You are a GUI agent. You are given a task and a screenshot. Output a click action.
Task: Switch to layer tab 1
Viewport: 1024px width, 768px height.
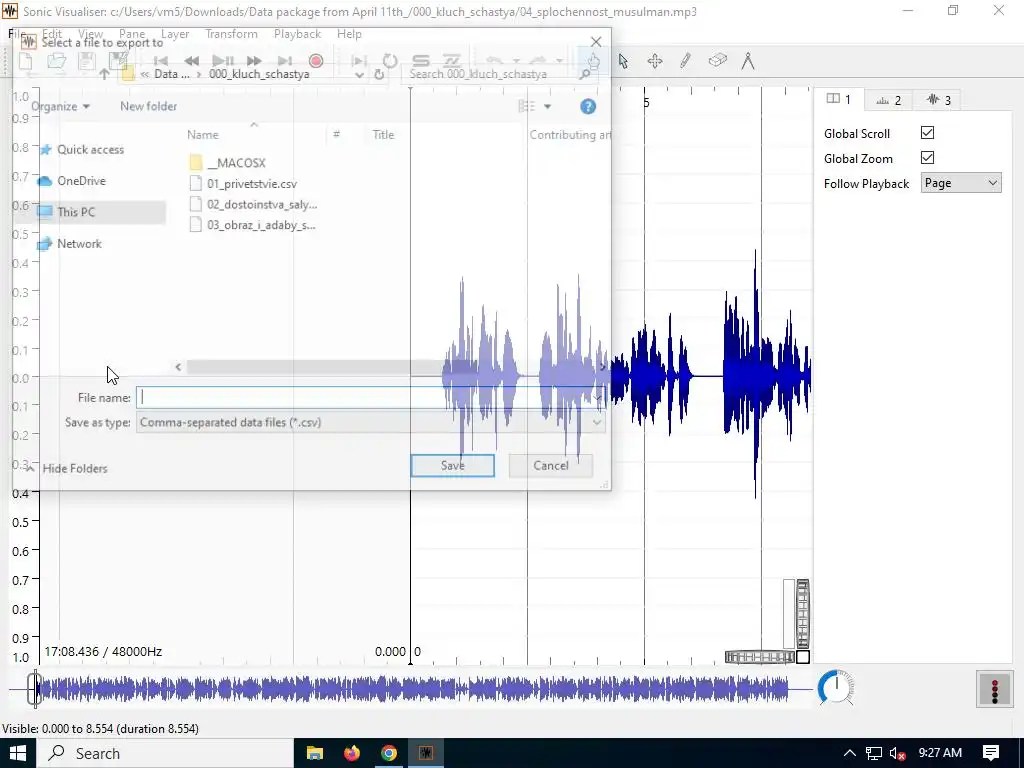[x=839, y=99]
